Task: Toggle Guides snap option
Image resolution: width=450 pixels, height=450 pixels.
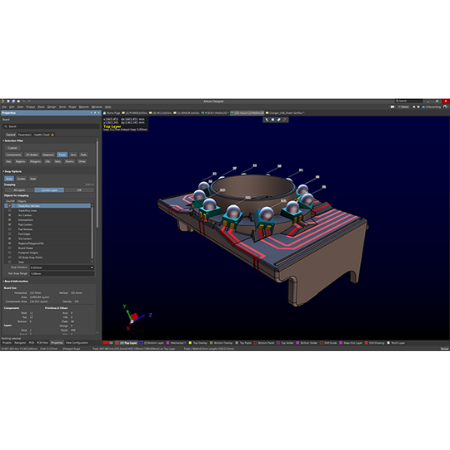Action: click(21, 179)
